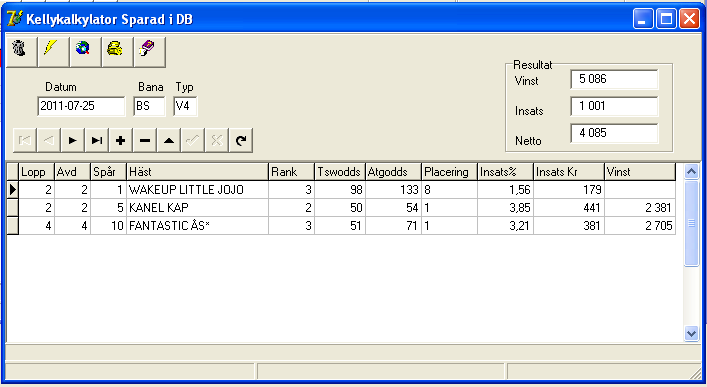This screenshot has width=707, height=387.
Task: Click the Placering column header
Action: tap(449, 172)
